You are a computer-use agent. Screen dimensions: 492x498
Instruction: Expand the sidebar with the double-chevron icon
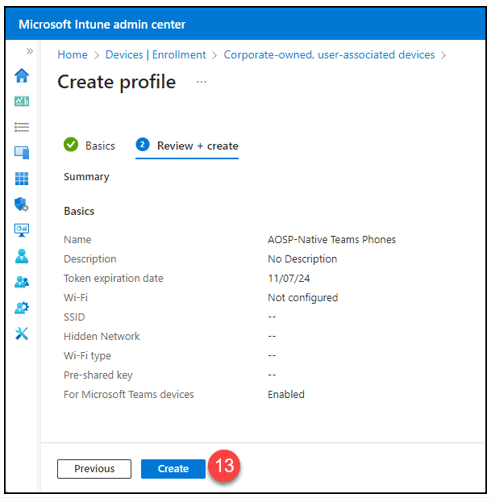coord(30,51)
